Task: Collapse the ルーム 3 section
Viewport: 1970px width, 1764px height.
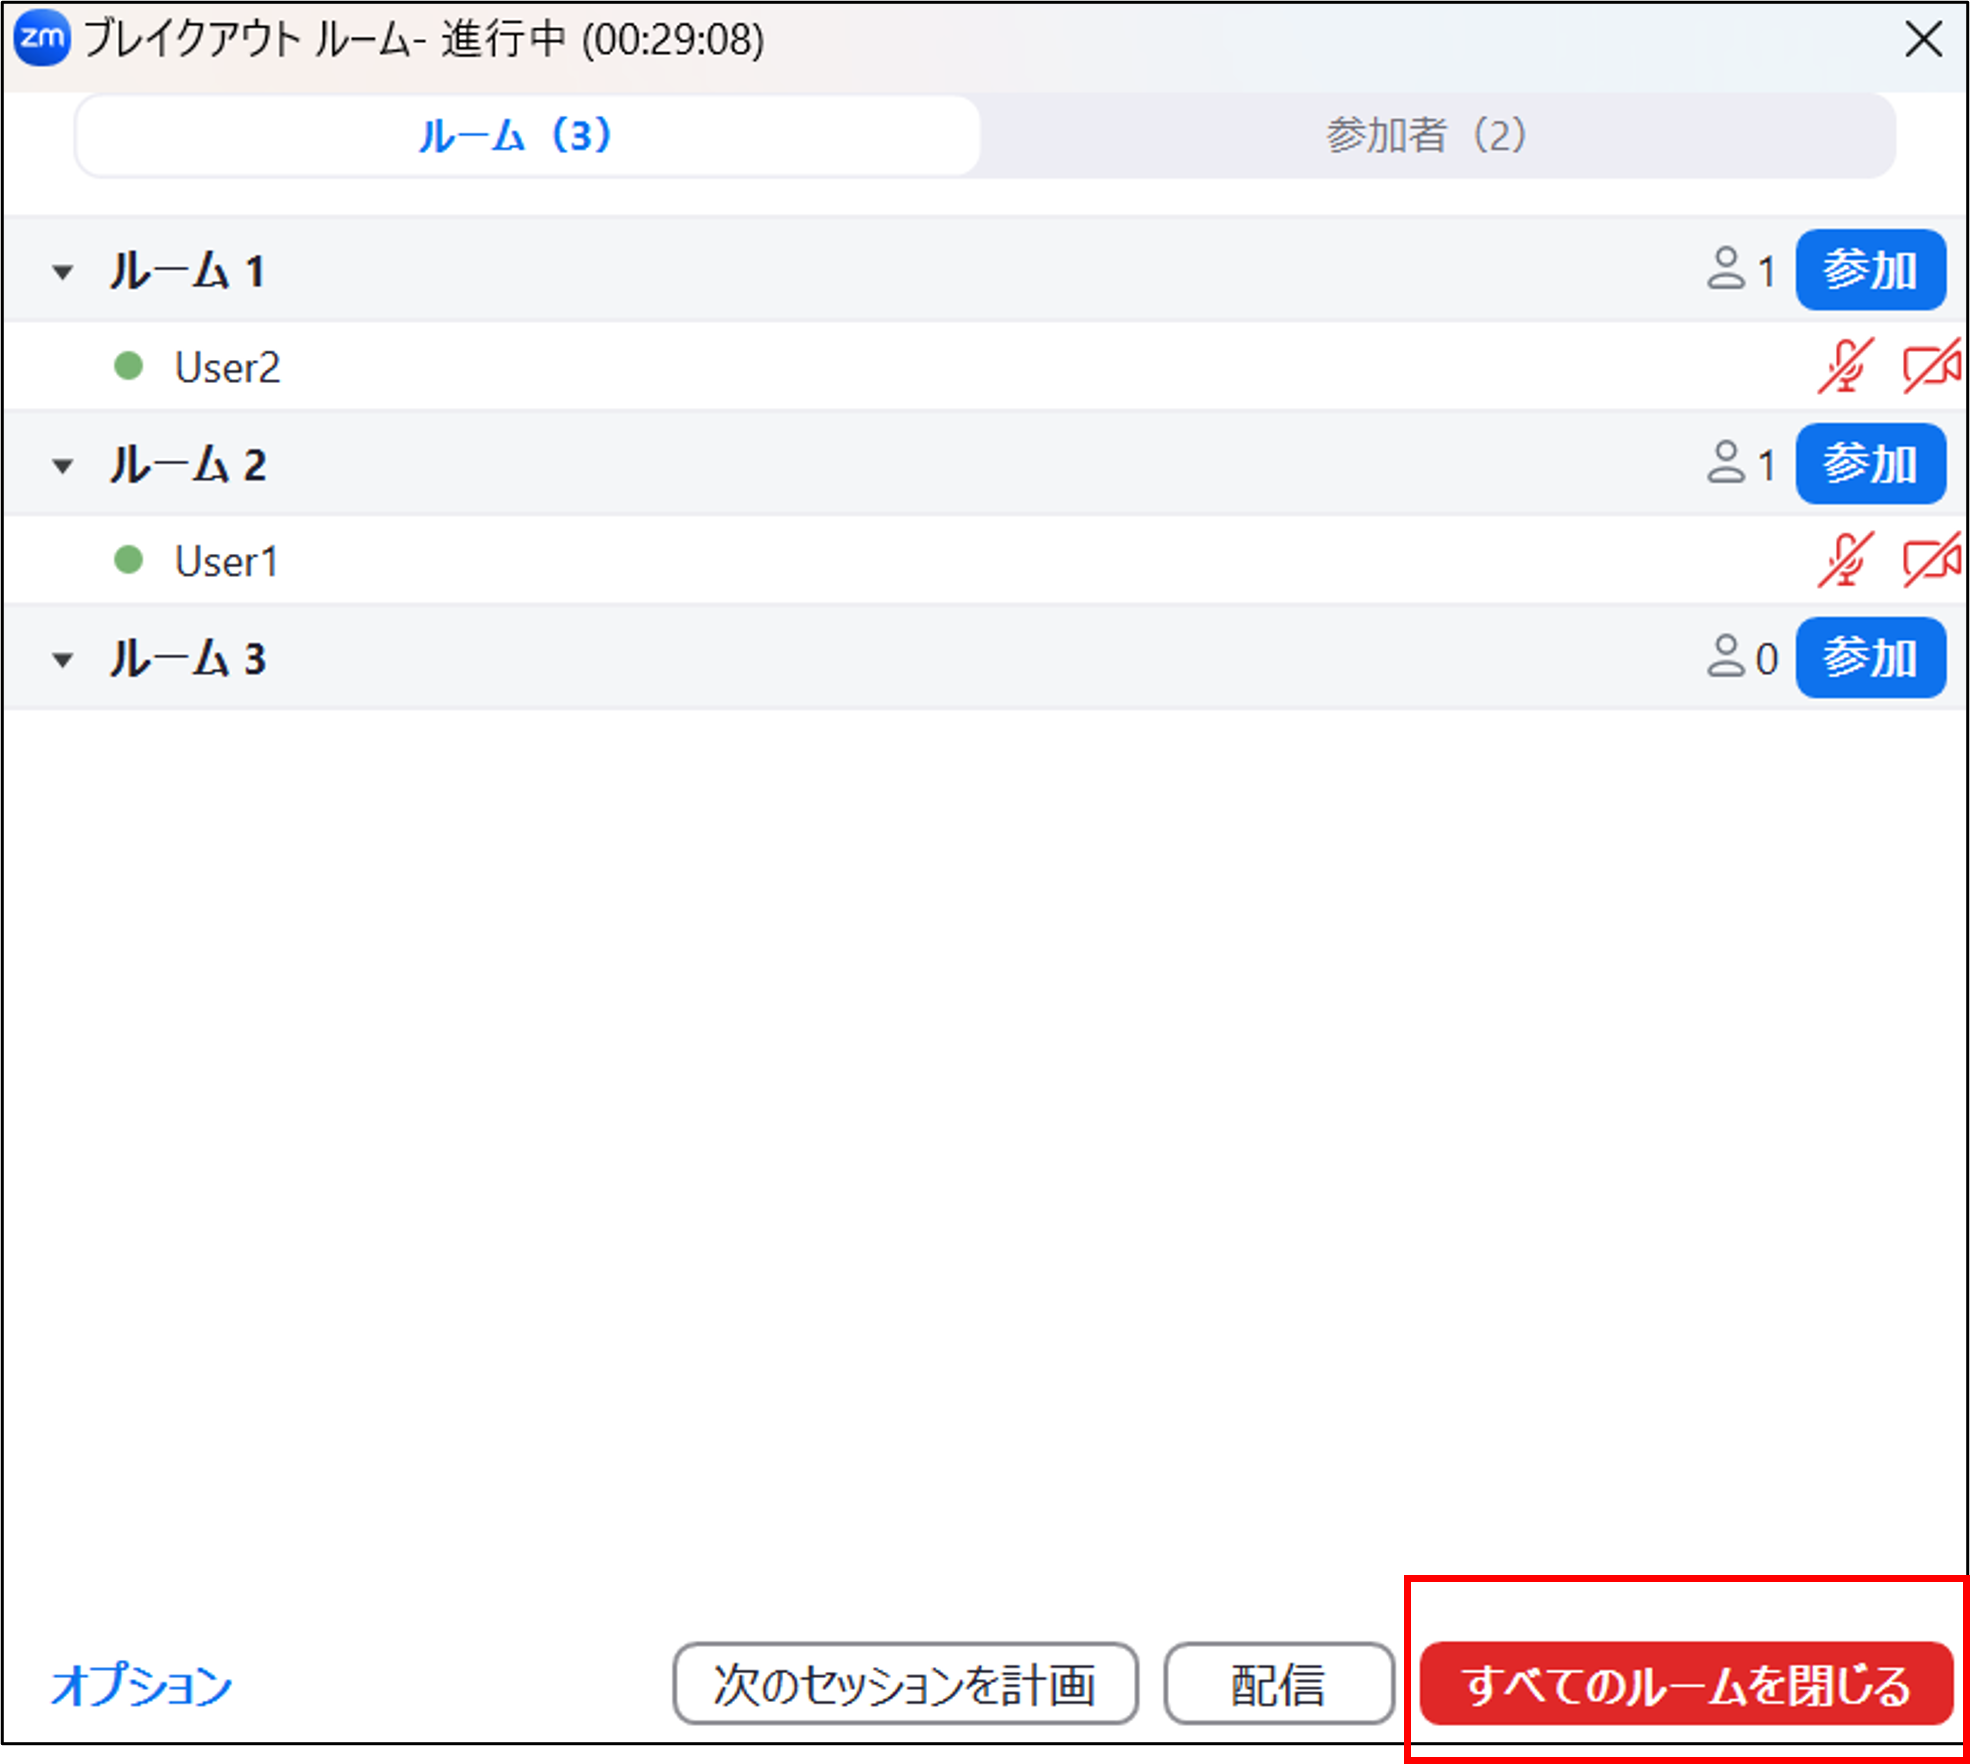Action: coord(63,660)
